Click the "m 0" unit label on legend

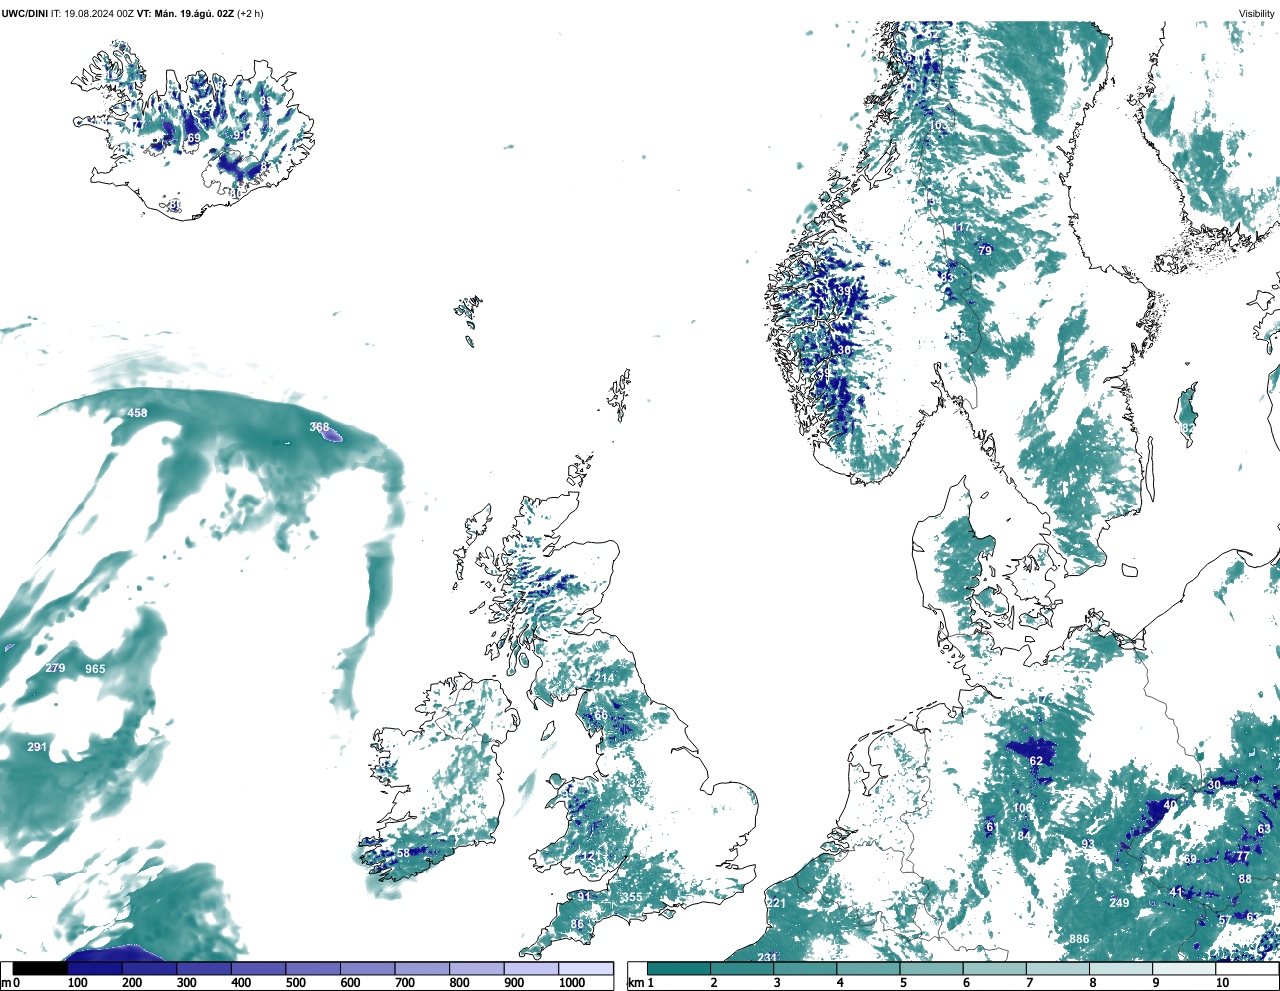coord(10,984)
